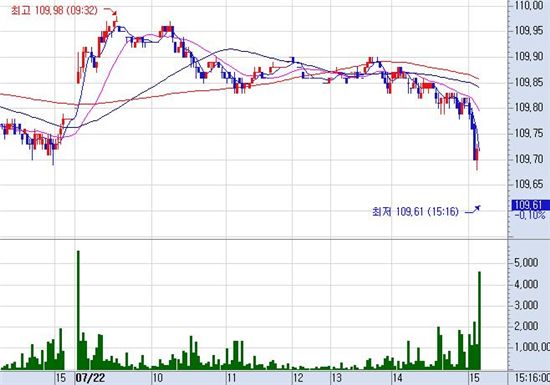The height and width of the screenshot is (385, 550).
Task: Click the 110.00 price axis label
Action: 529,5
